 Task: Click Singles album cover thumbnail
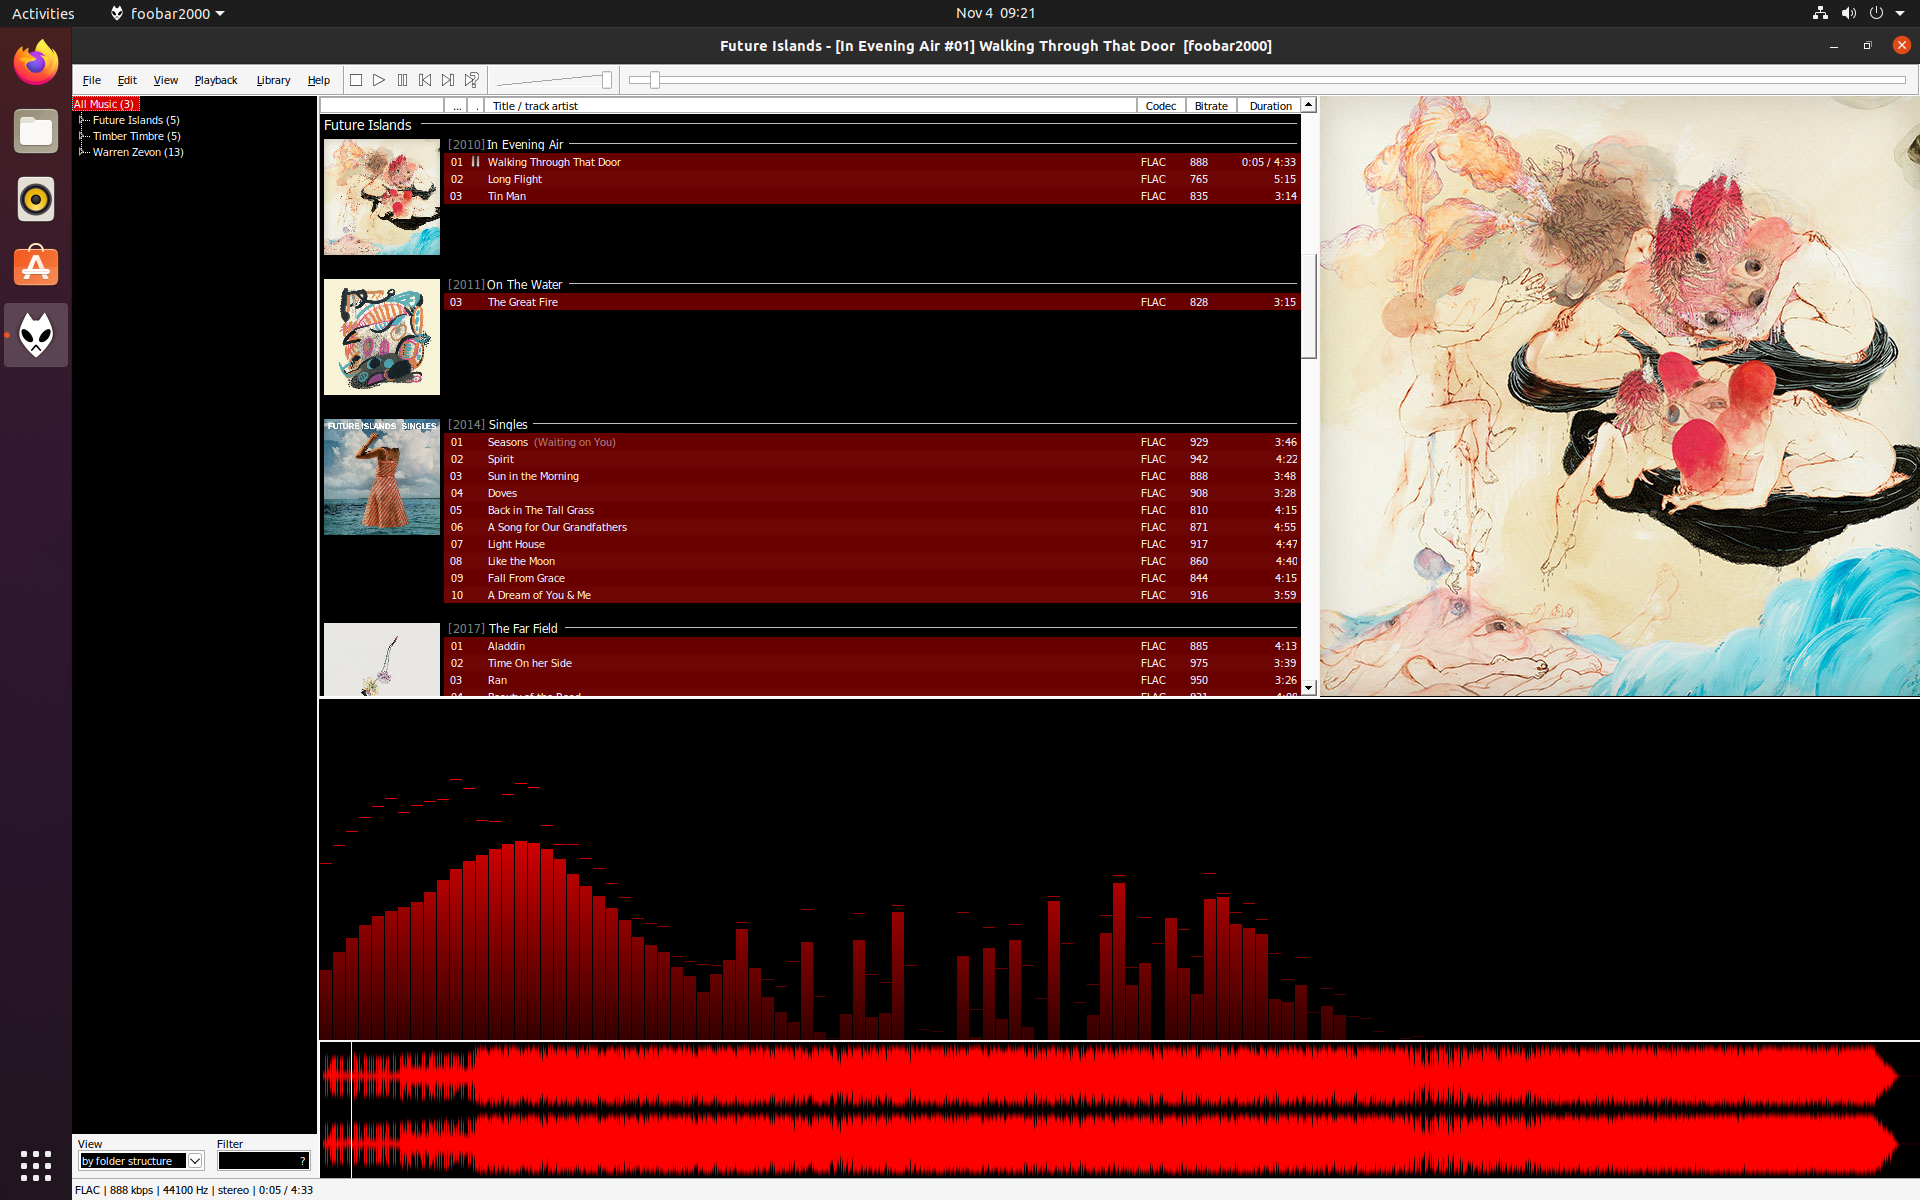382,477
